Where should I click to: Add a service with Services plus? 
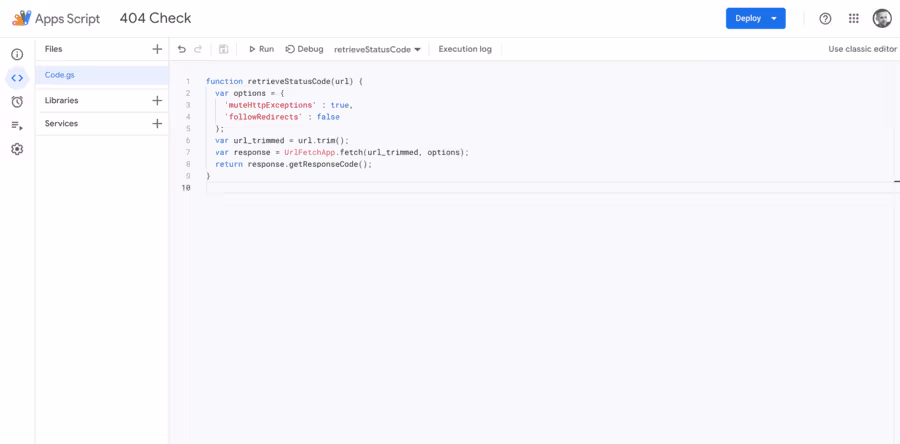(x=157, y=123)
